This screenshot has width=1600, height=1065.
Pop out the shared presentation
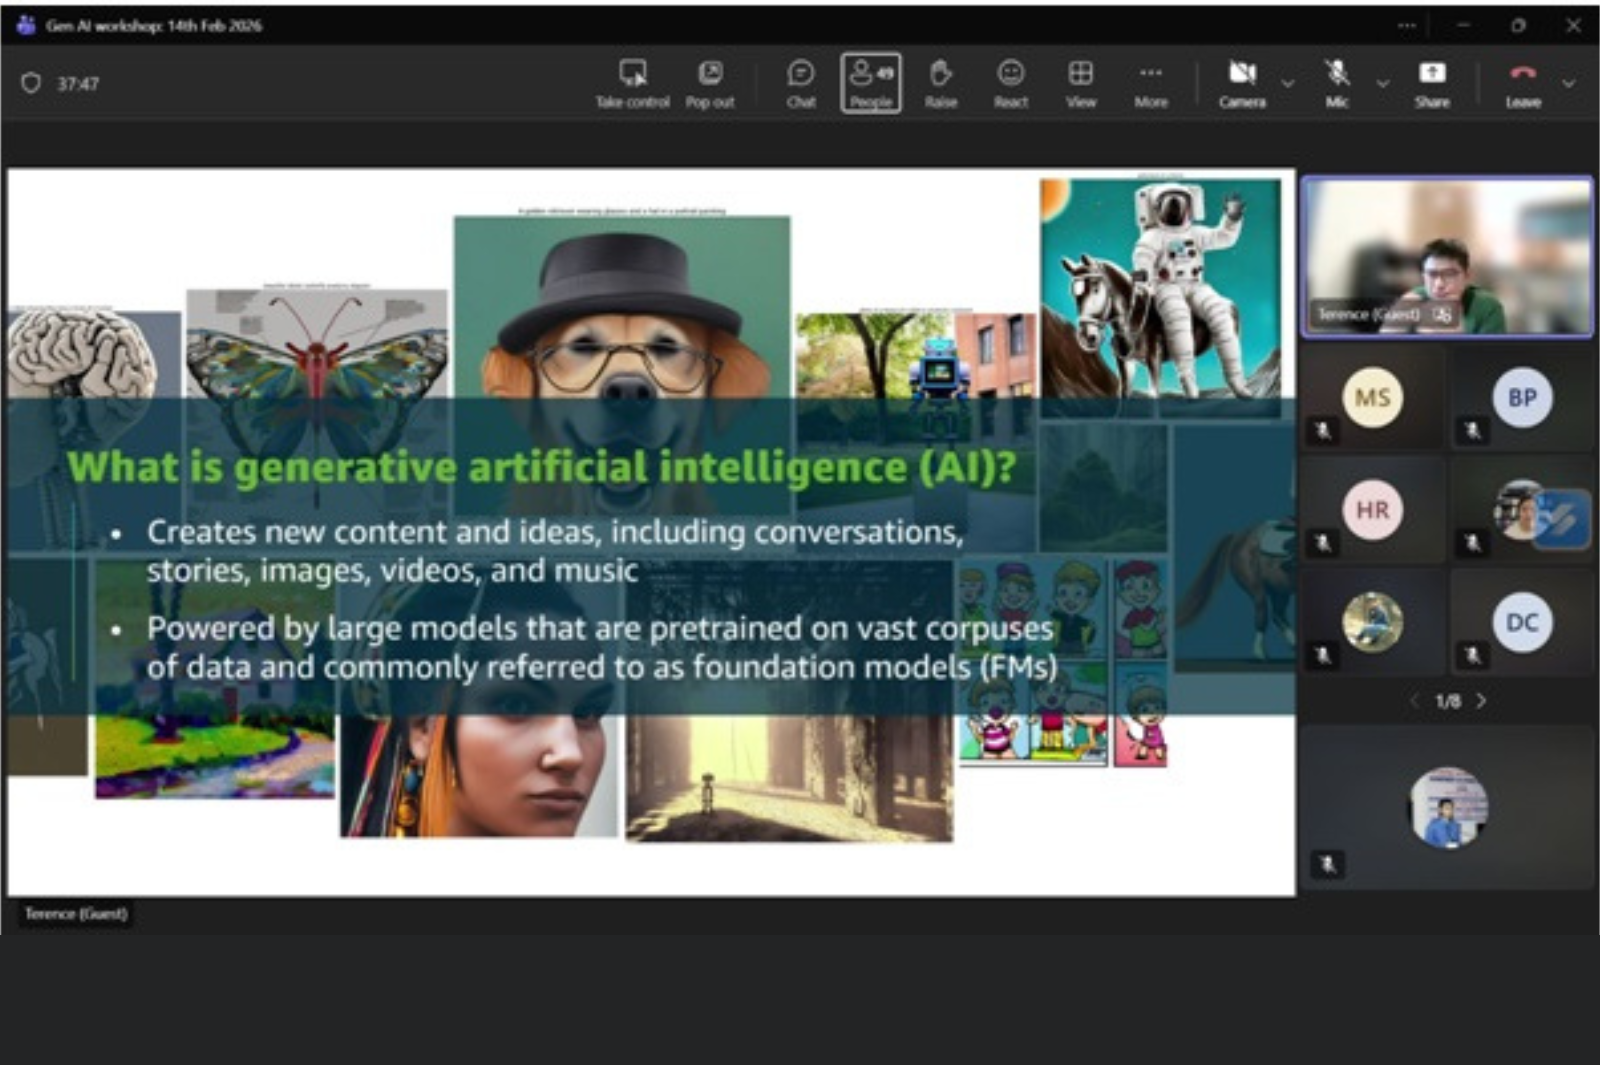[x=710, y=74]
